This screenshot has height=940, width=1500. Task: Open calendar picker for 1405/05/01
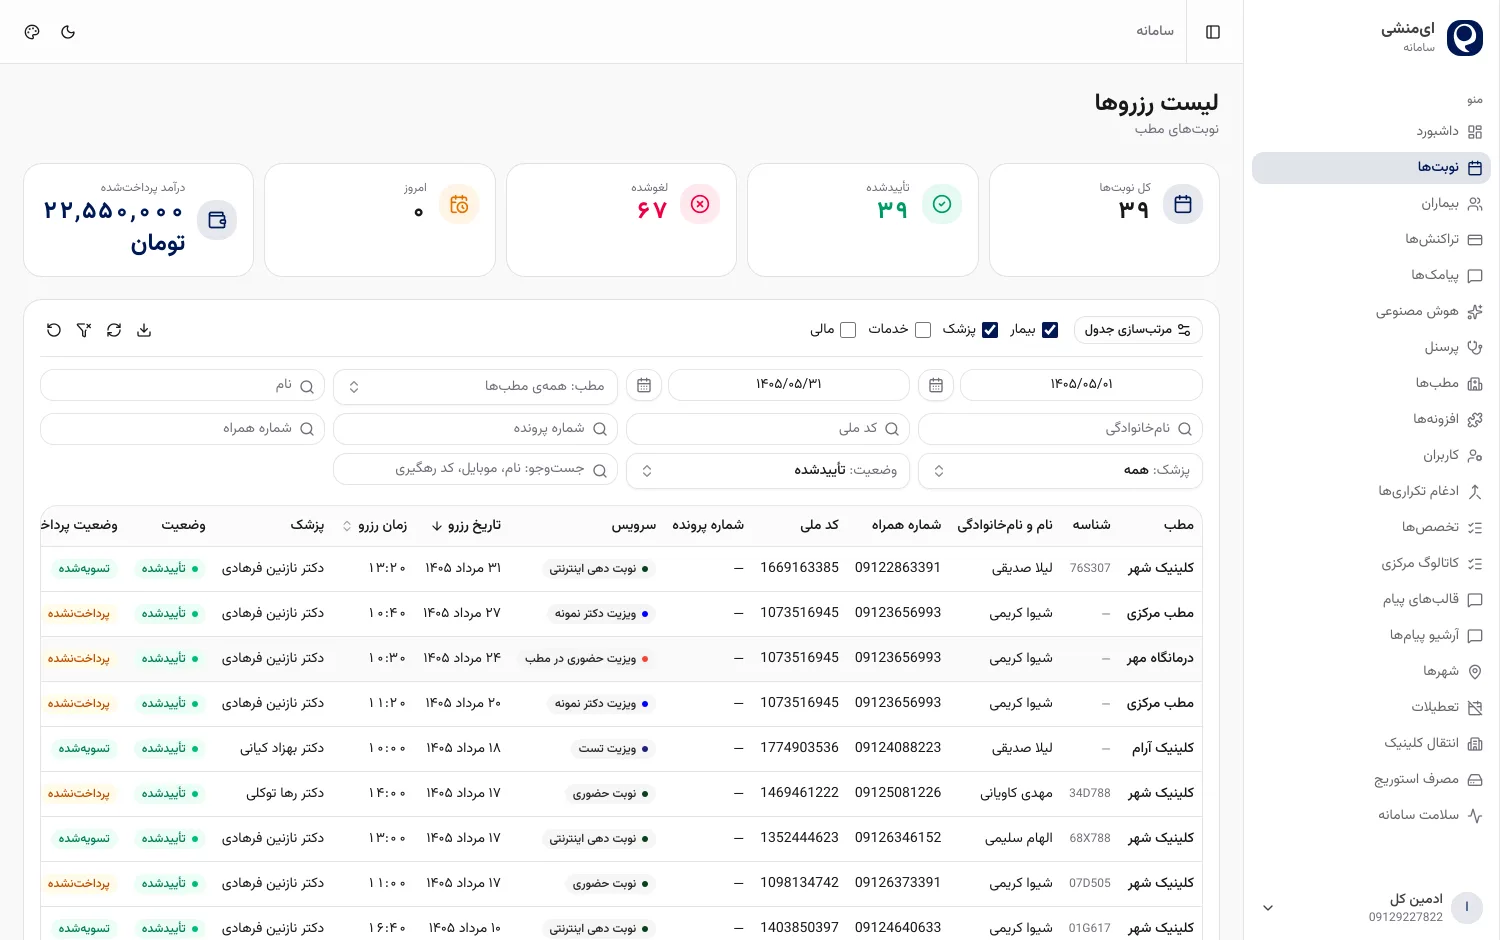coord(936,385)
